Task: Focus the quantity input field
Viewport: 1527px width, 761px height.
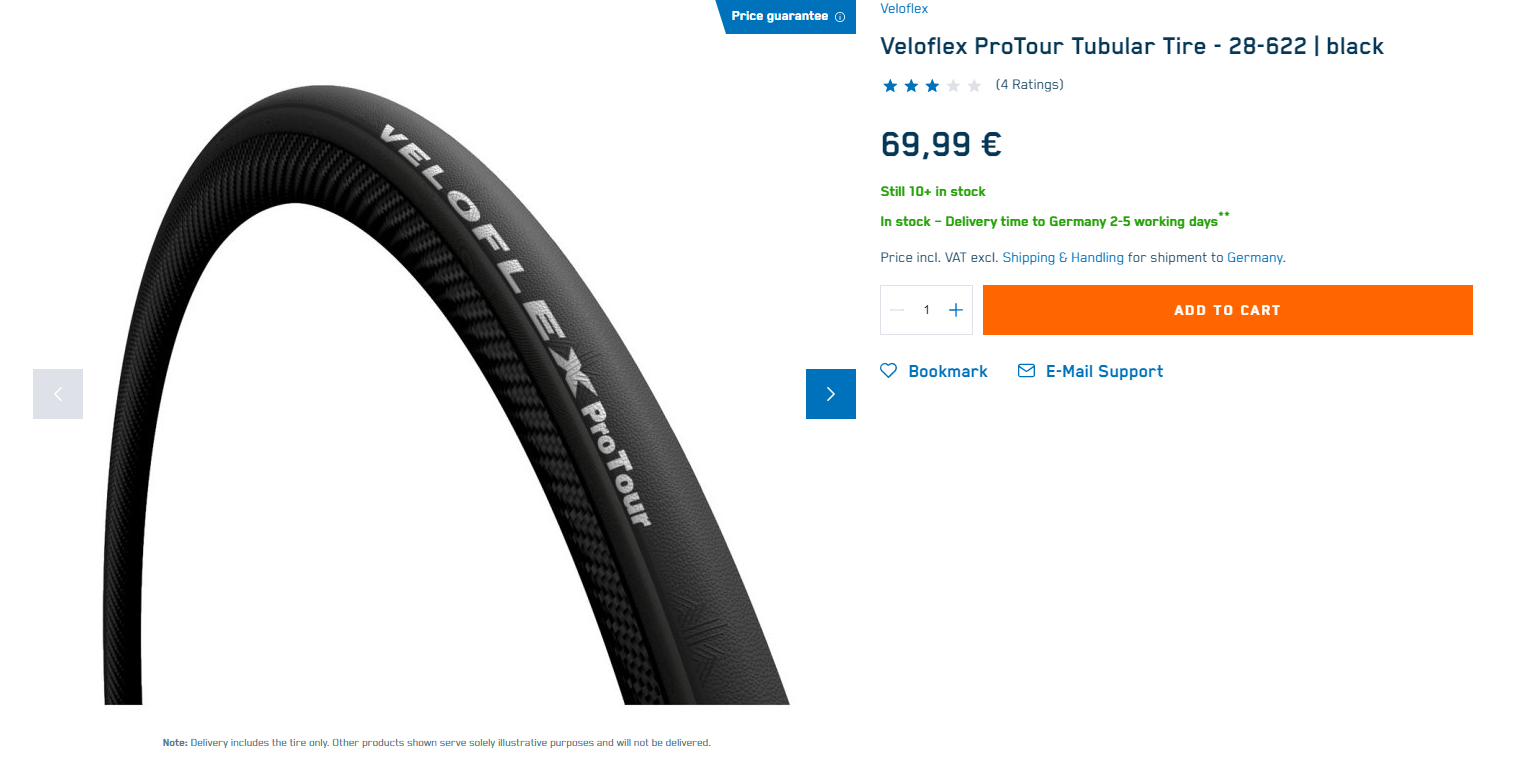Action: click(x=926, y=310)
